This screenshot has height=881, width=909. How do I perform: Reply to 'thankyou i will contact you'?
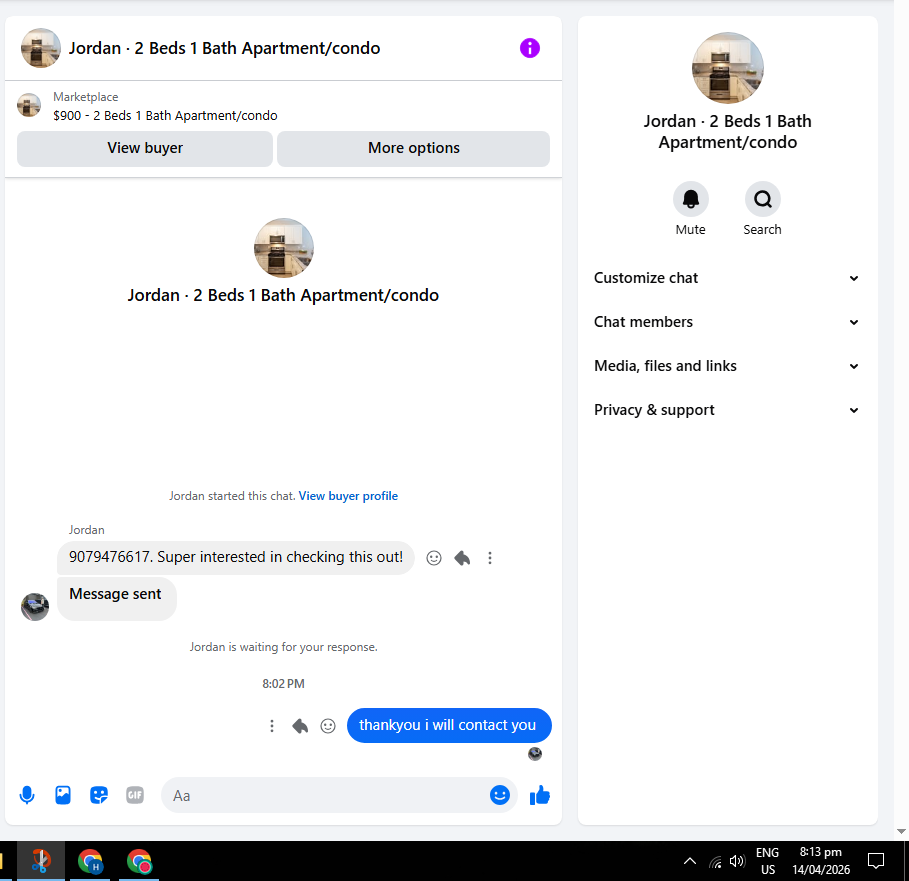tap(300, 726)
